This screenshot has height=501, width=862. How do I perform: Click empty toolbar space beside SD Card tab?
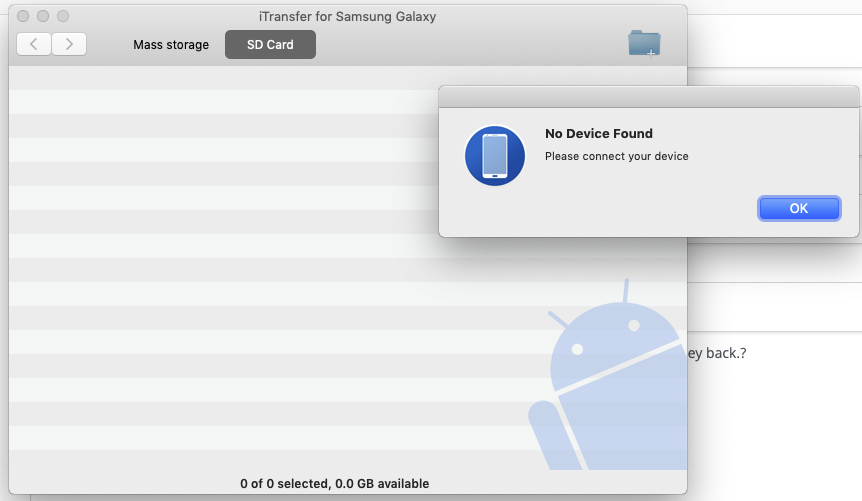(467, 45)
